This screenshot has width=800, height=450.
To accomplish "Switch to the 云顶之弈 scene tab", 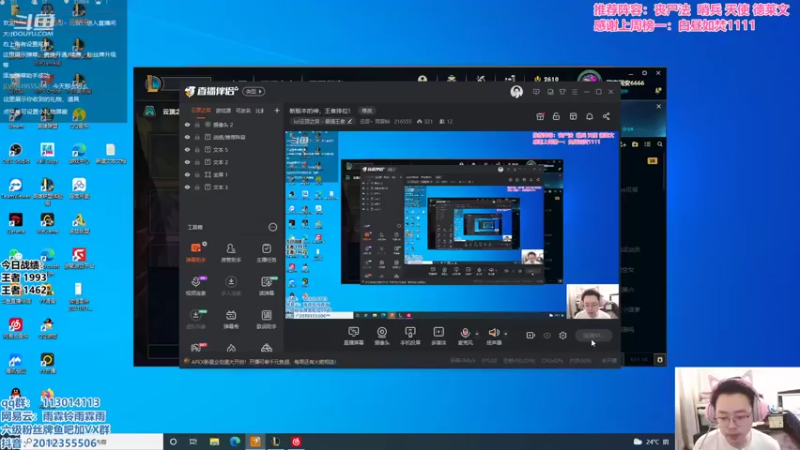I will click(x=201, y=110).
